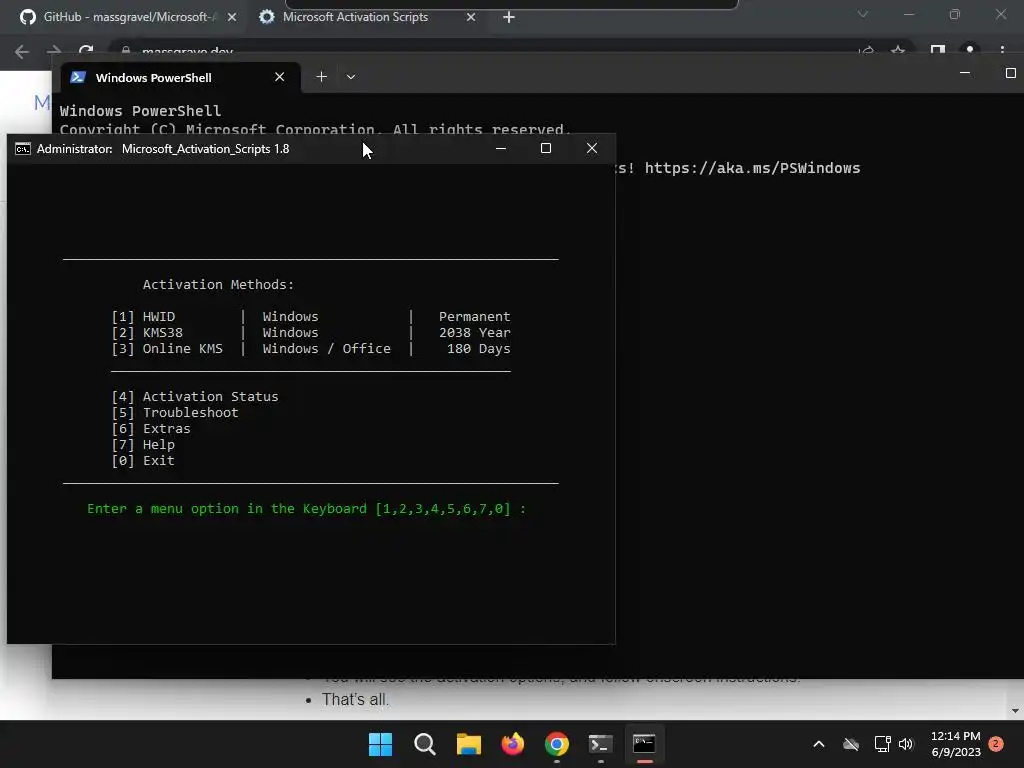Click the Chrome profile avatar icon
The image size is (1024, 768).
coord(970,51)
